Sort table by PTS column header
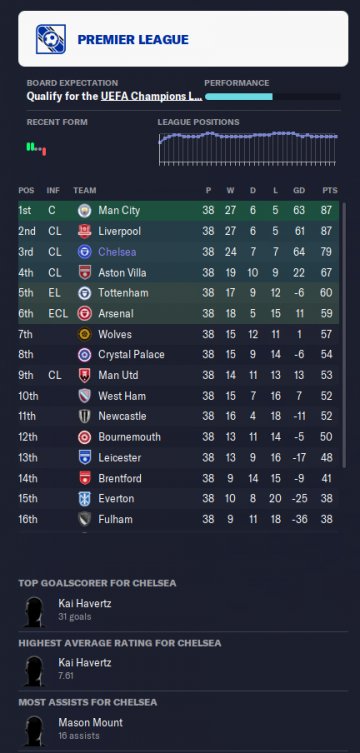Viewport: 360px width, 753px height. tap(330, 191)
